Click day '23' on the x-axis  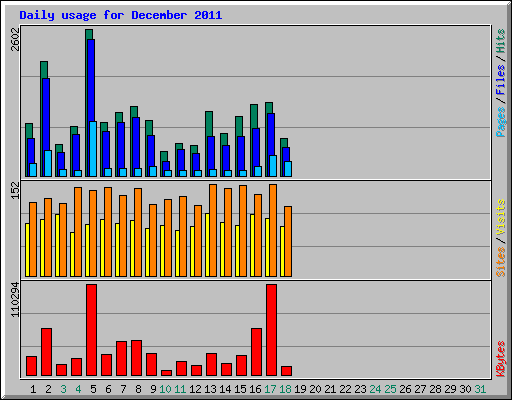(x=360, y=389)
